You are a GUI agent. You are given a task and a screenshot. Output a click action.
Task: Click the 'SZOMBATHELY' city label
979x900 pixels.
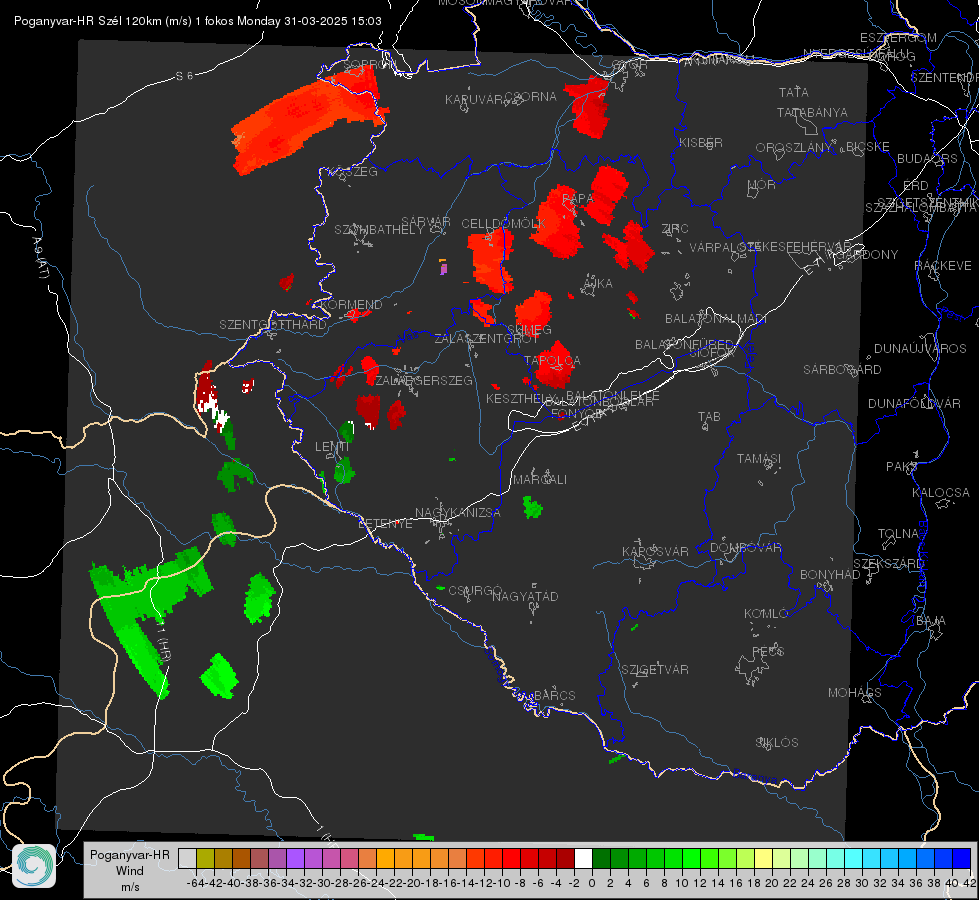(x=379, y=230)
